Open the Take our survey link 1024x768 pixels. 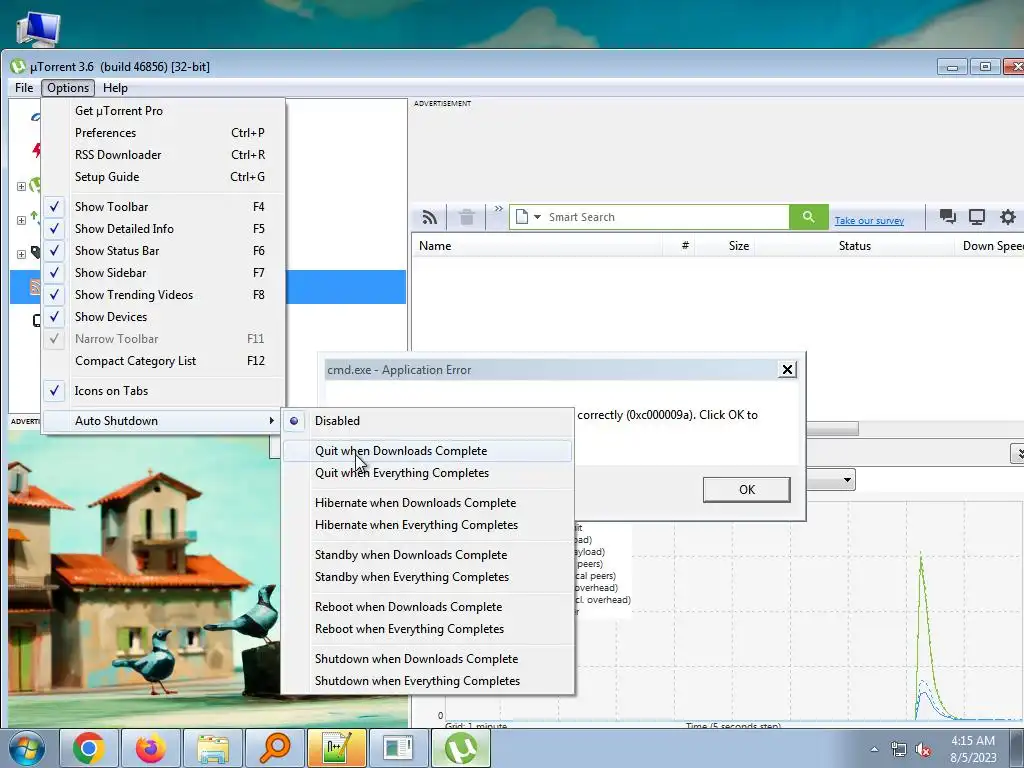click(869, 221)
